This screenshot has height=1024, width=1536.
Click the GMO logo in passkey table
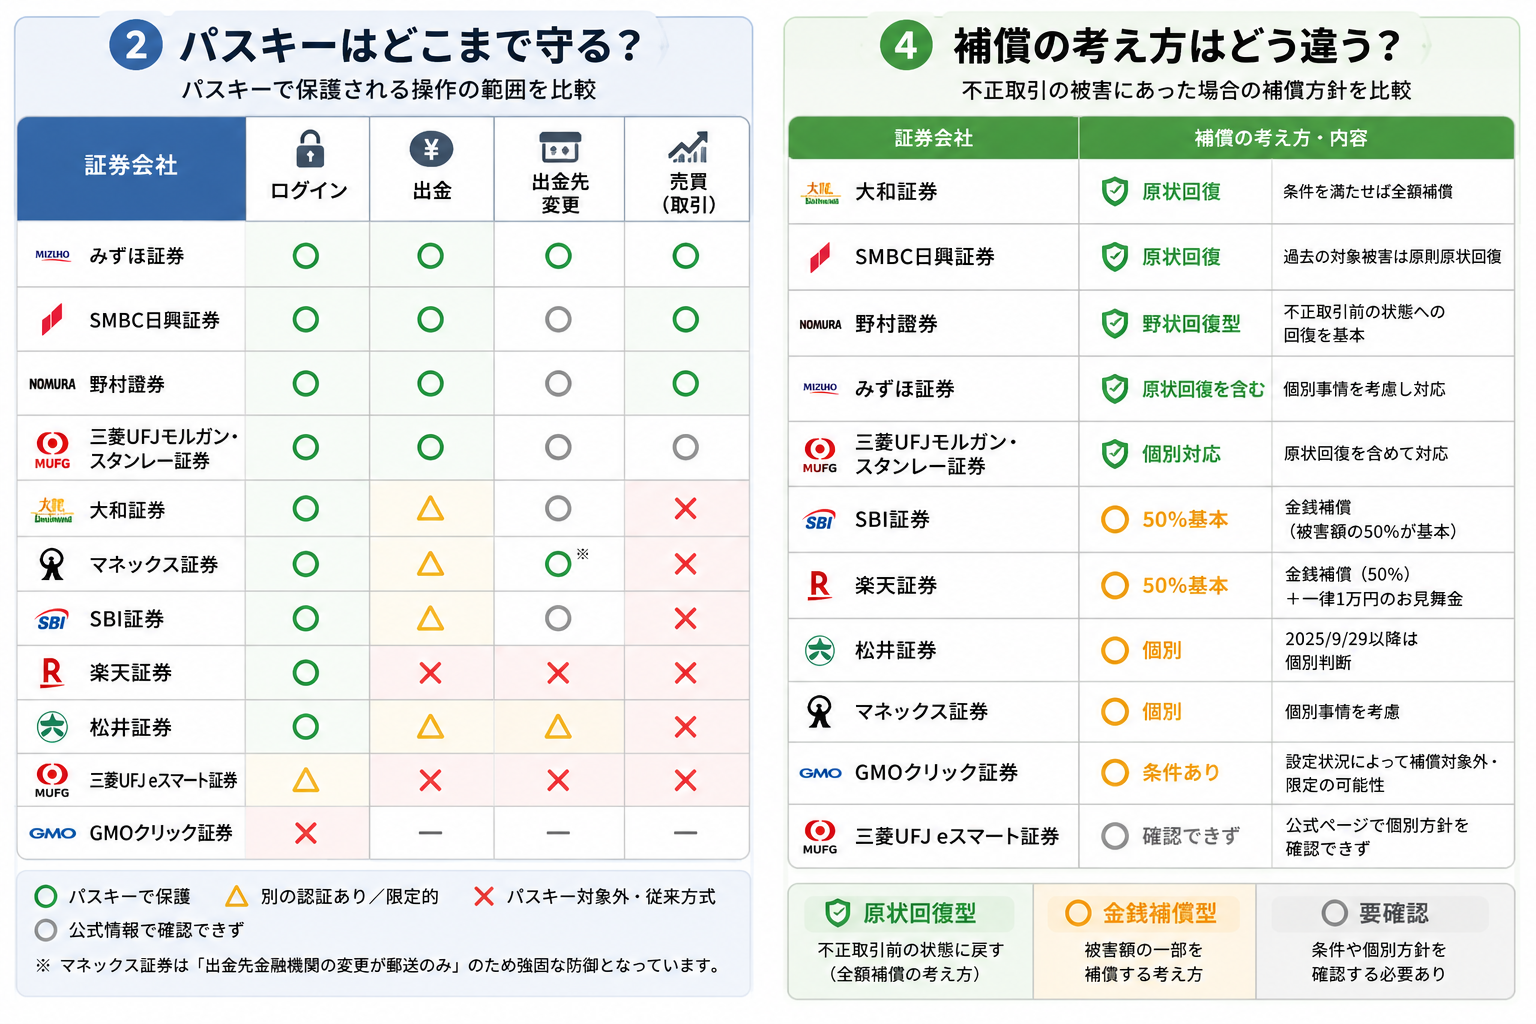point(53,833)
